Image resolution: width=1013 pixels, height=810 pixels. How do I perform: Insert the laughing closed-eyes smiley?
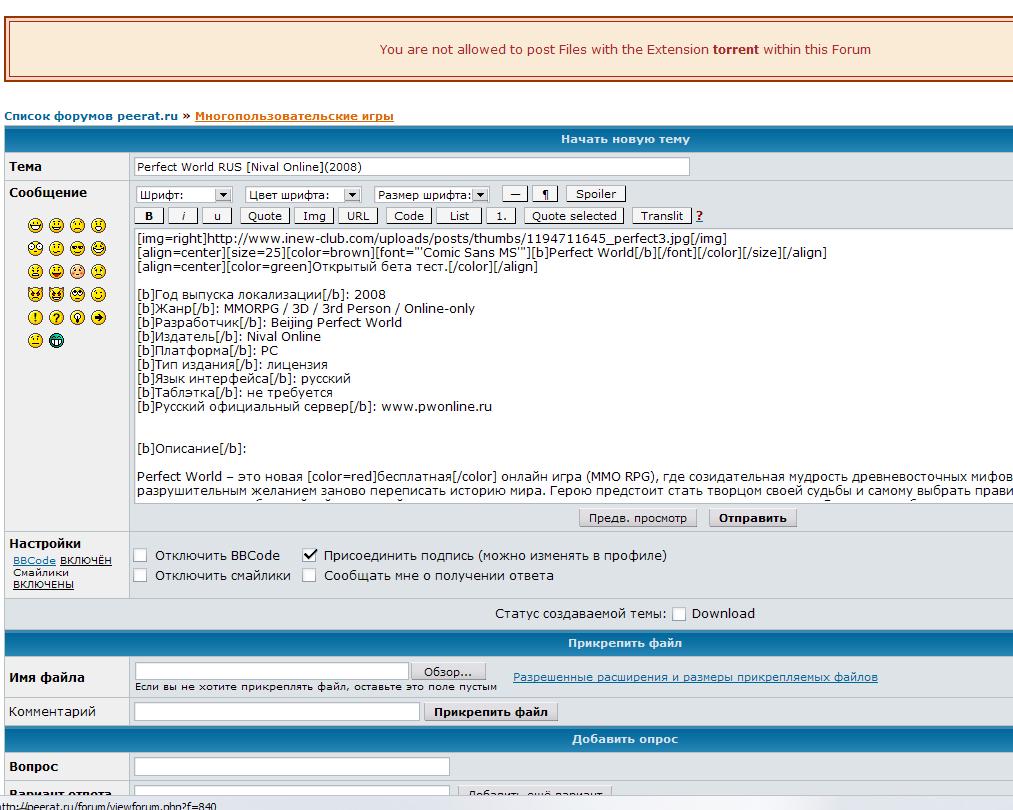coord(98,249)
